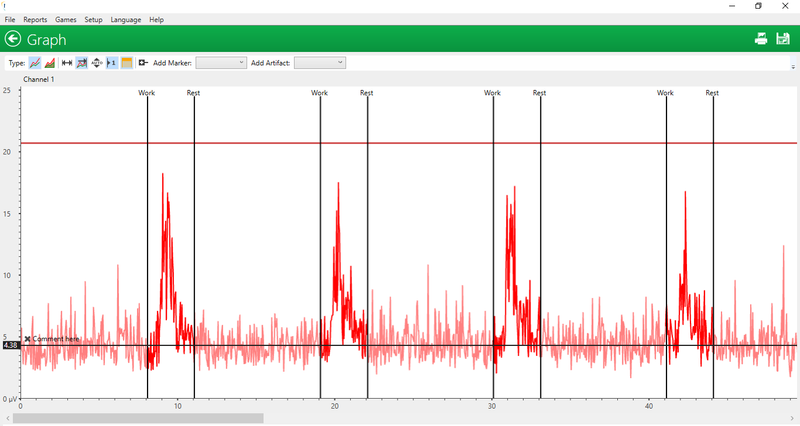Click the back arrow beside Graph
Viewport: 800px width, 426px height.
[x=13, y=39]
